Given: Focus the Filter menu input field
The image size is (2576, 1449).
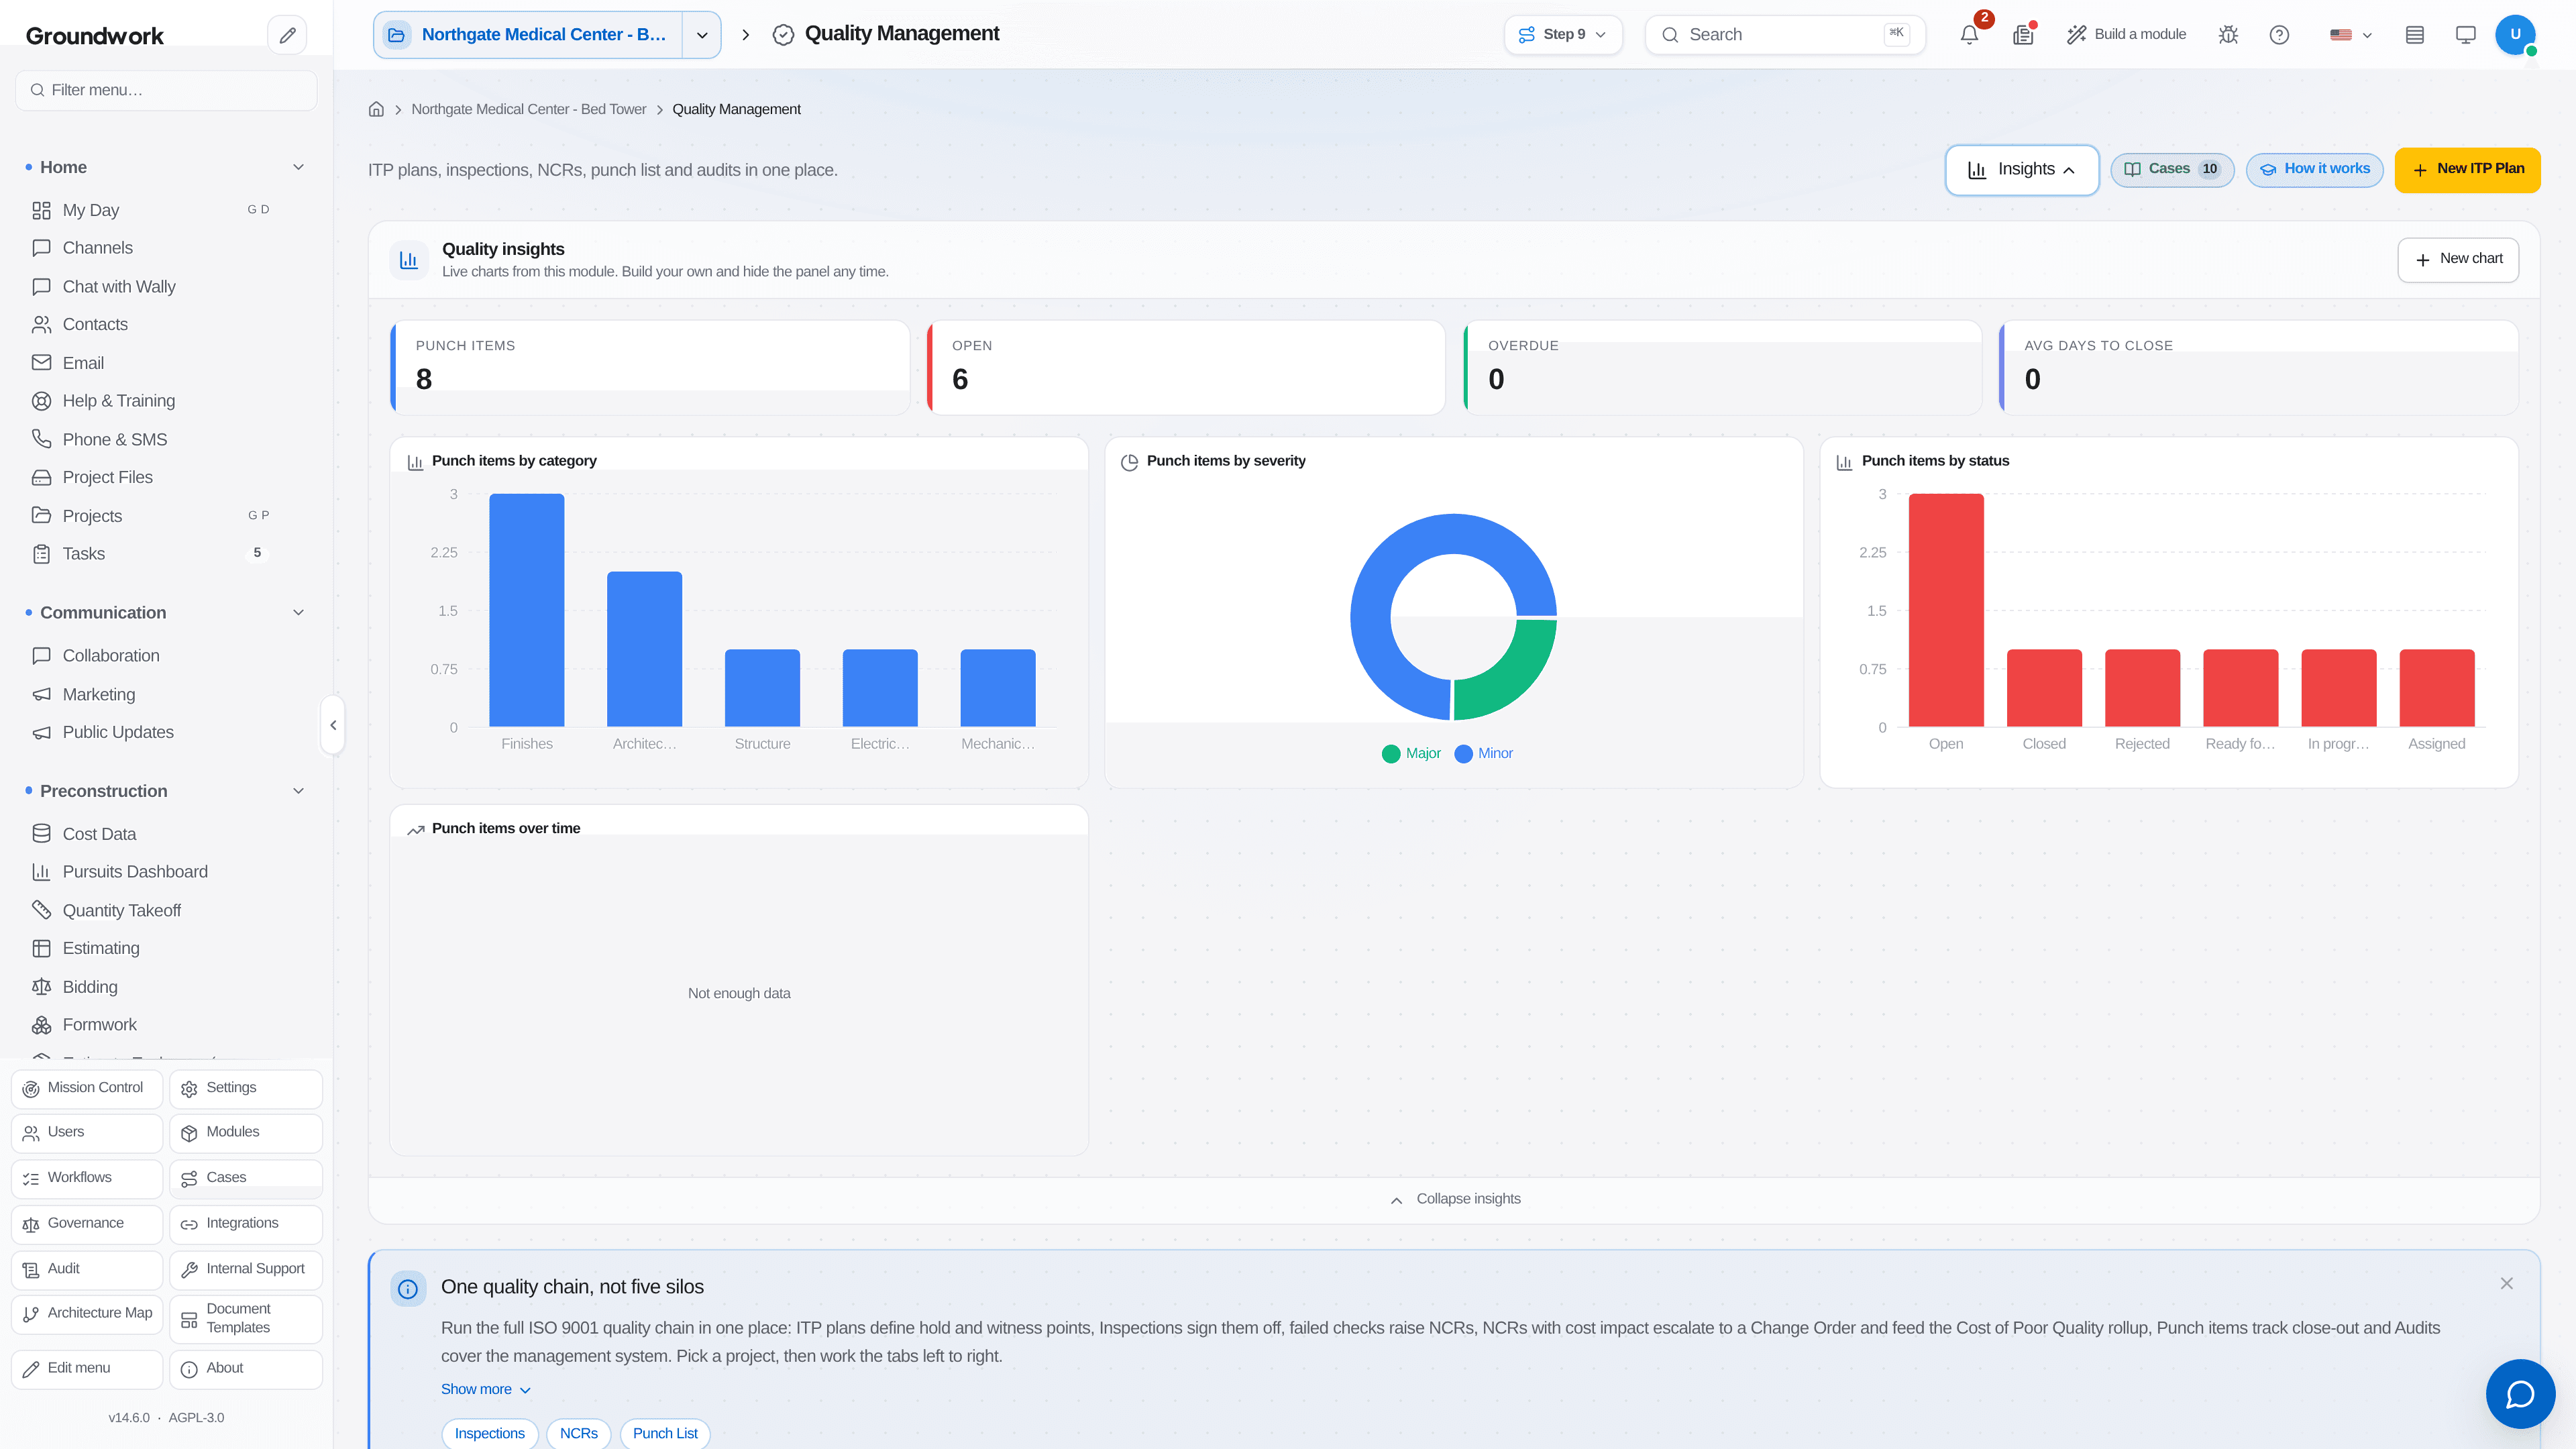Looking at the screenshot, I should (166, 90).
